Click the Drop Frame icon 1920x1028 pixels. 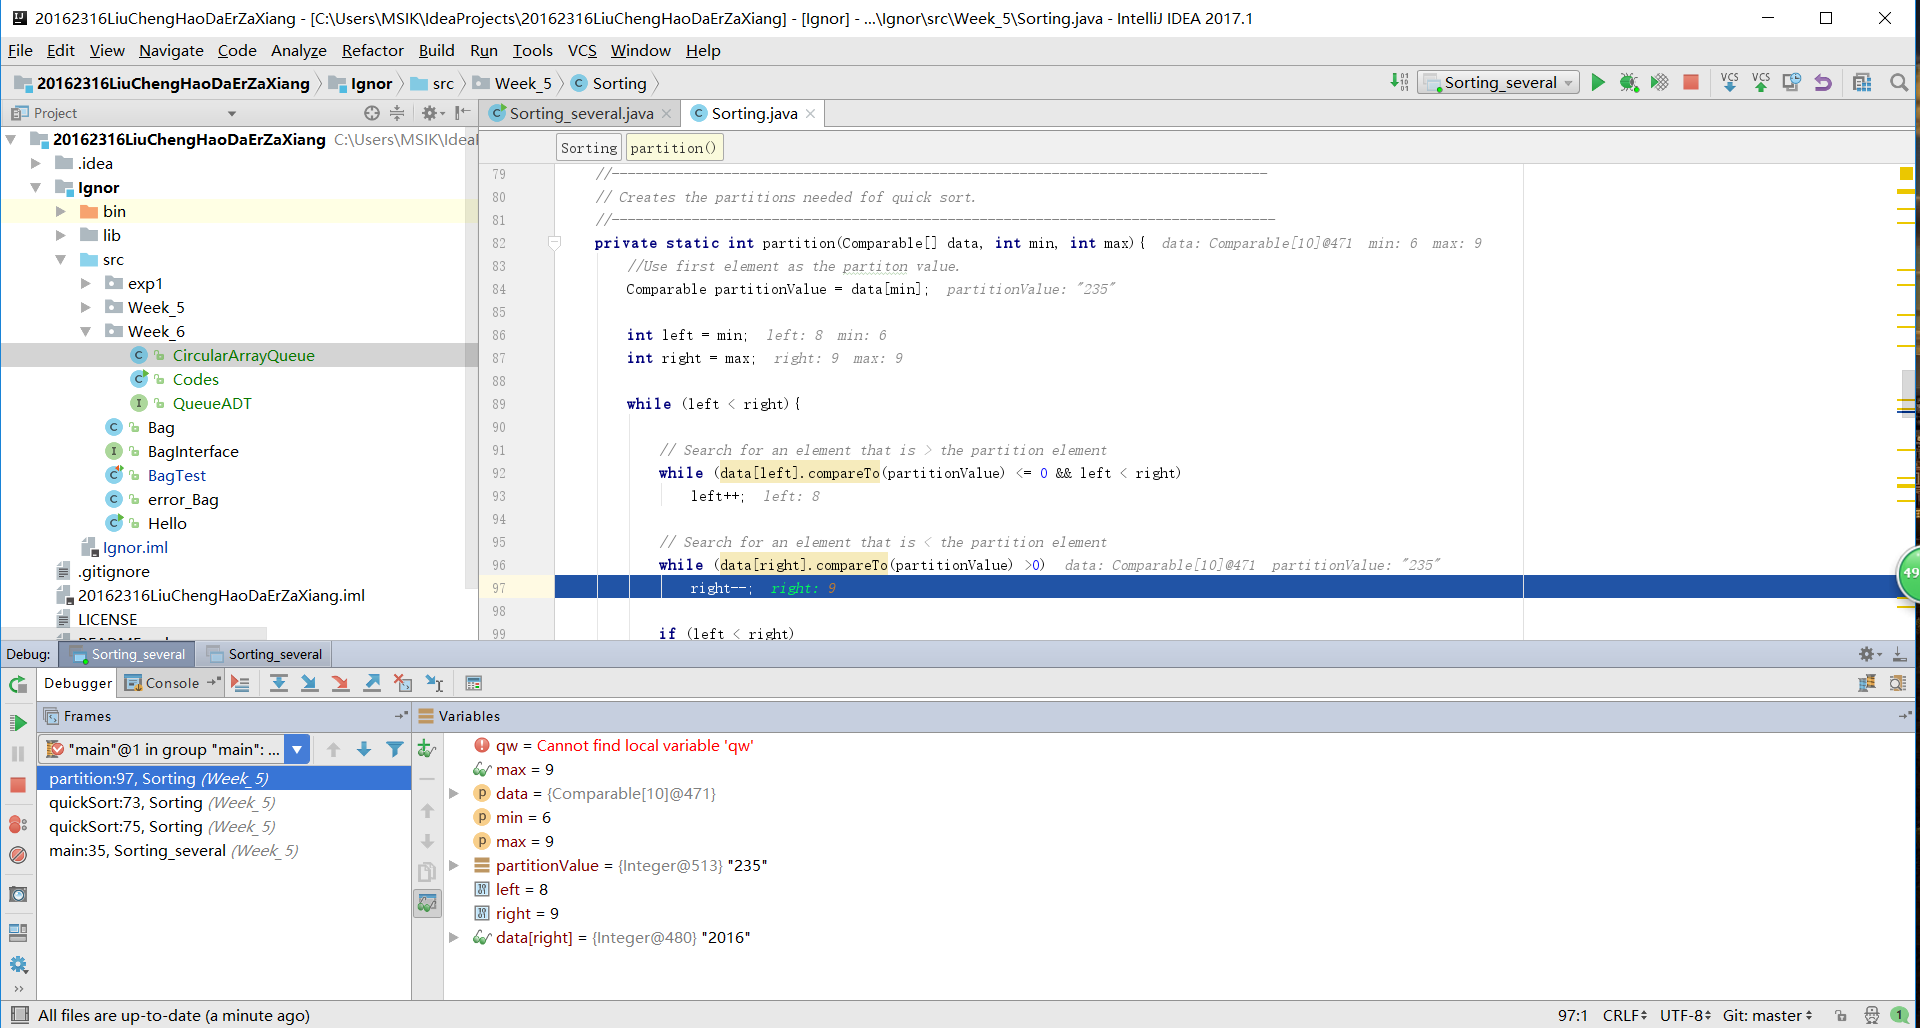403,683
